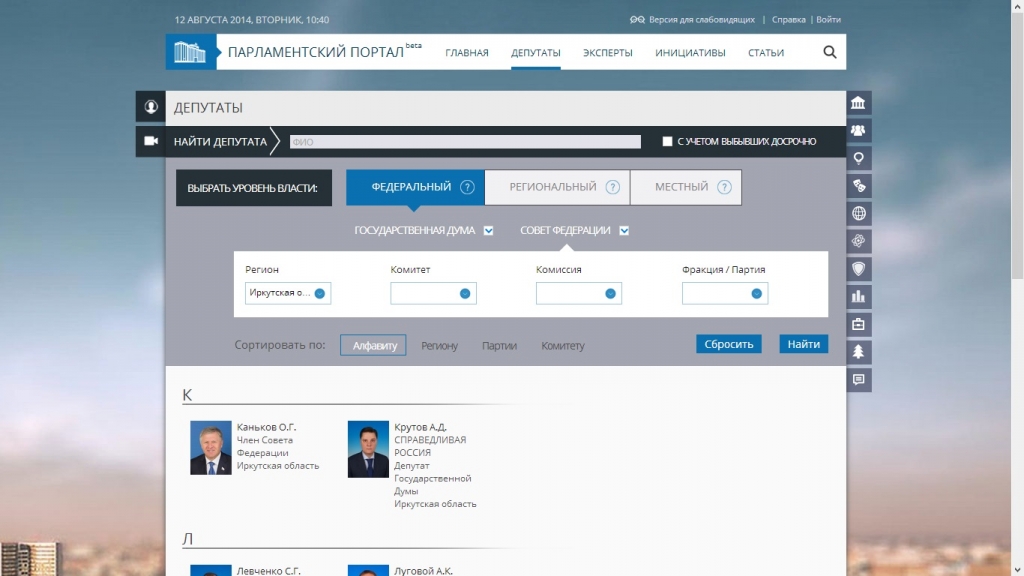Click the vertical page scrollbar thumb
This screenshot has height=576, width=1024.
pos(1018,146)
